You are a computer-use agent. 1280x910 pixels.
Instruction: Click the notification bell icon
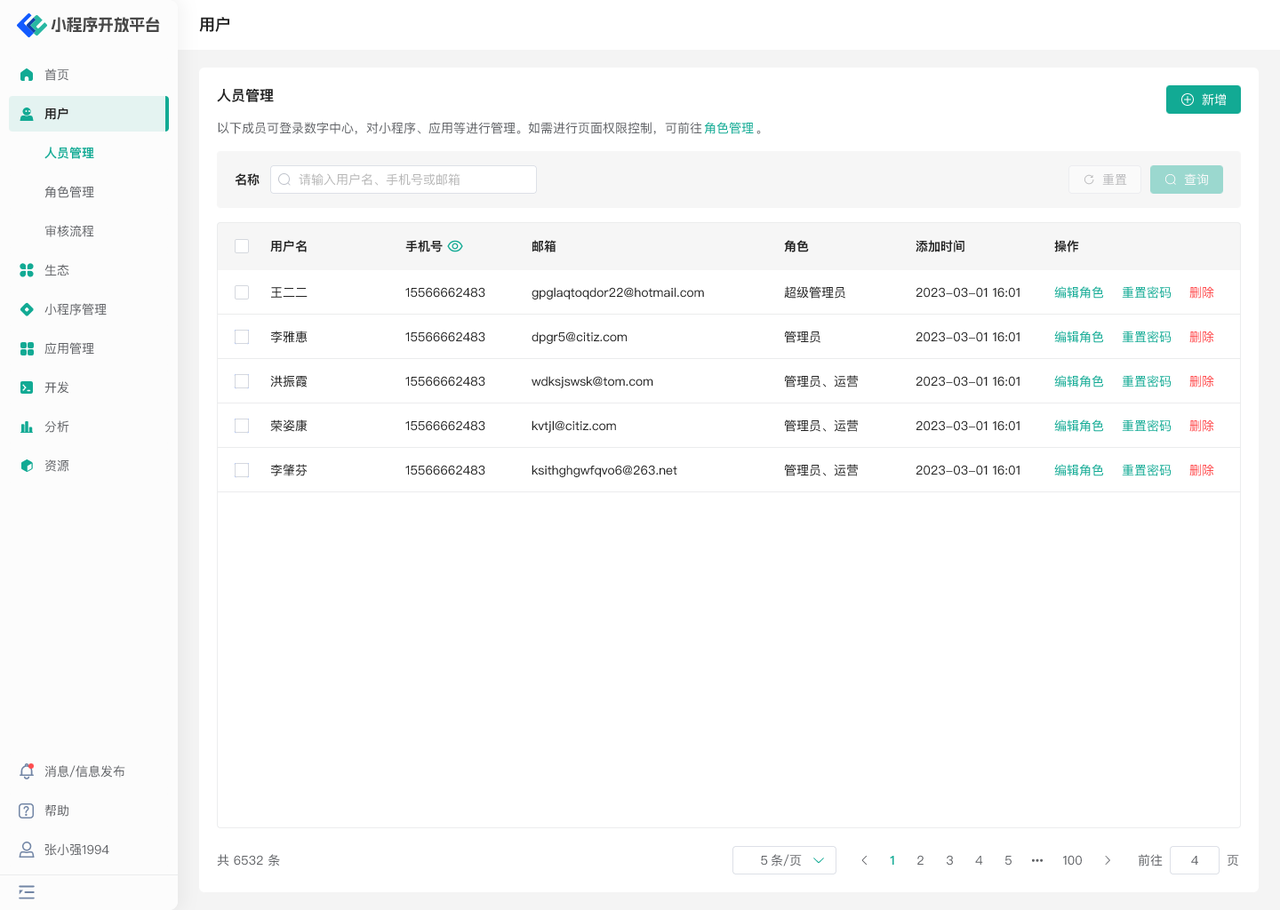pyautogui.click(x=27, y=771)
